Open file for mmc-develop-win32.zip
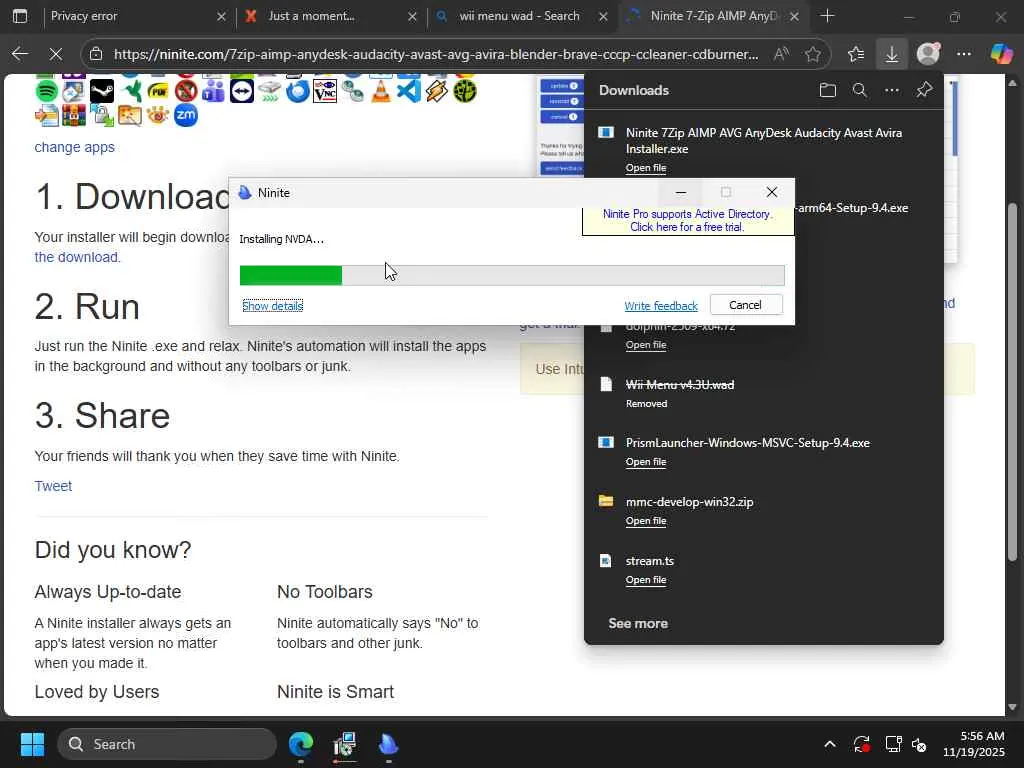 tap(646, 520)
